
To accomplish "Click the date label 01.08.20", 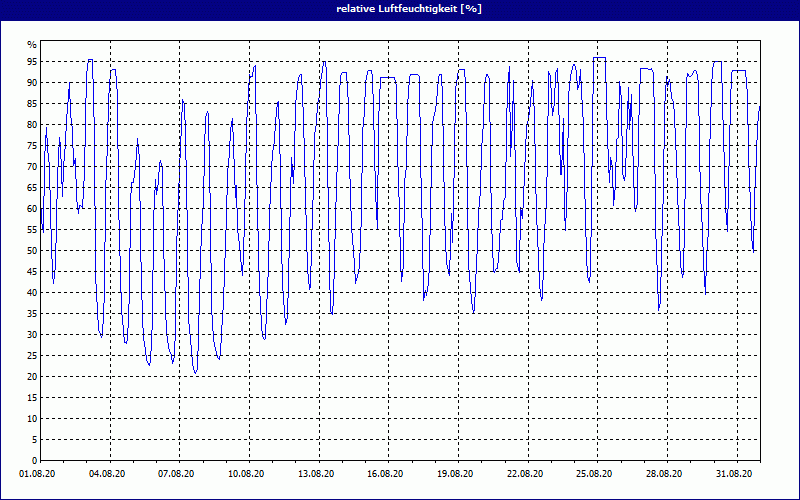I will 37,474.
